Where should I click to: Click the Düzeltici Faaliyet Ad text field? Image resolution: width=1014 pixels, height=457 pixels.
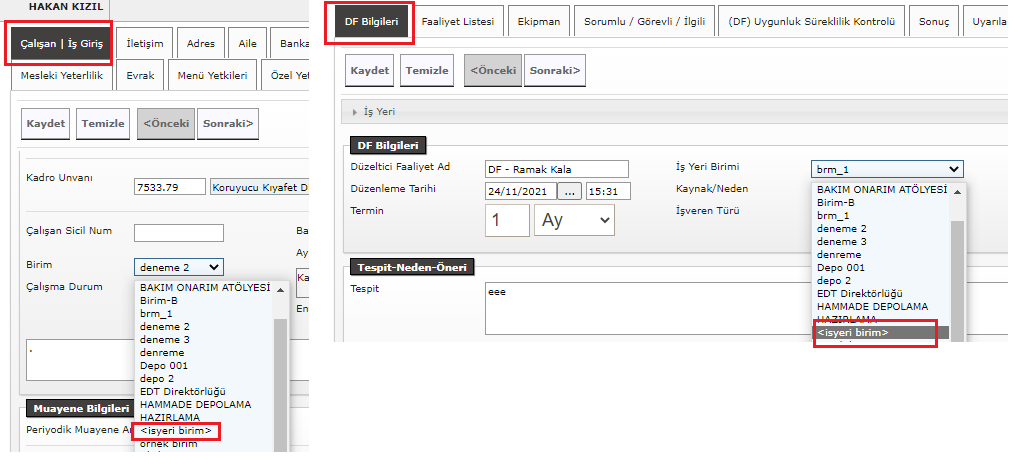[556, 169]
